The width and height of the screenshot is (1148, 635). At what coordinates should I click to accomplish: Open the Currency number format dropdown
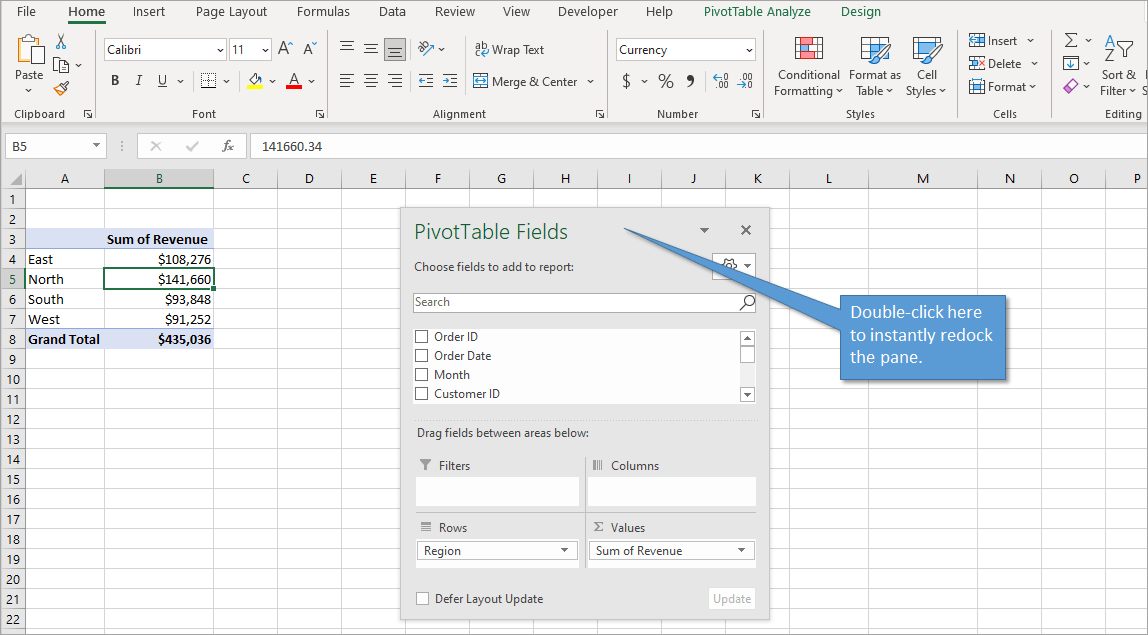[749, 50]
